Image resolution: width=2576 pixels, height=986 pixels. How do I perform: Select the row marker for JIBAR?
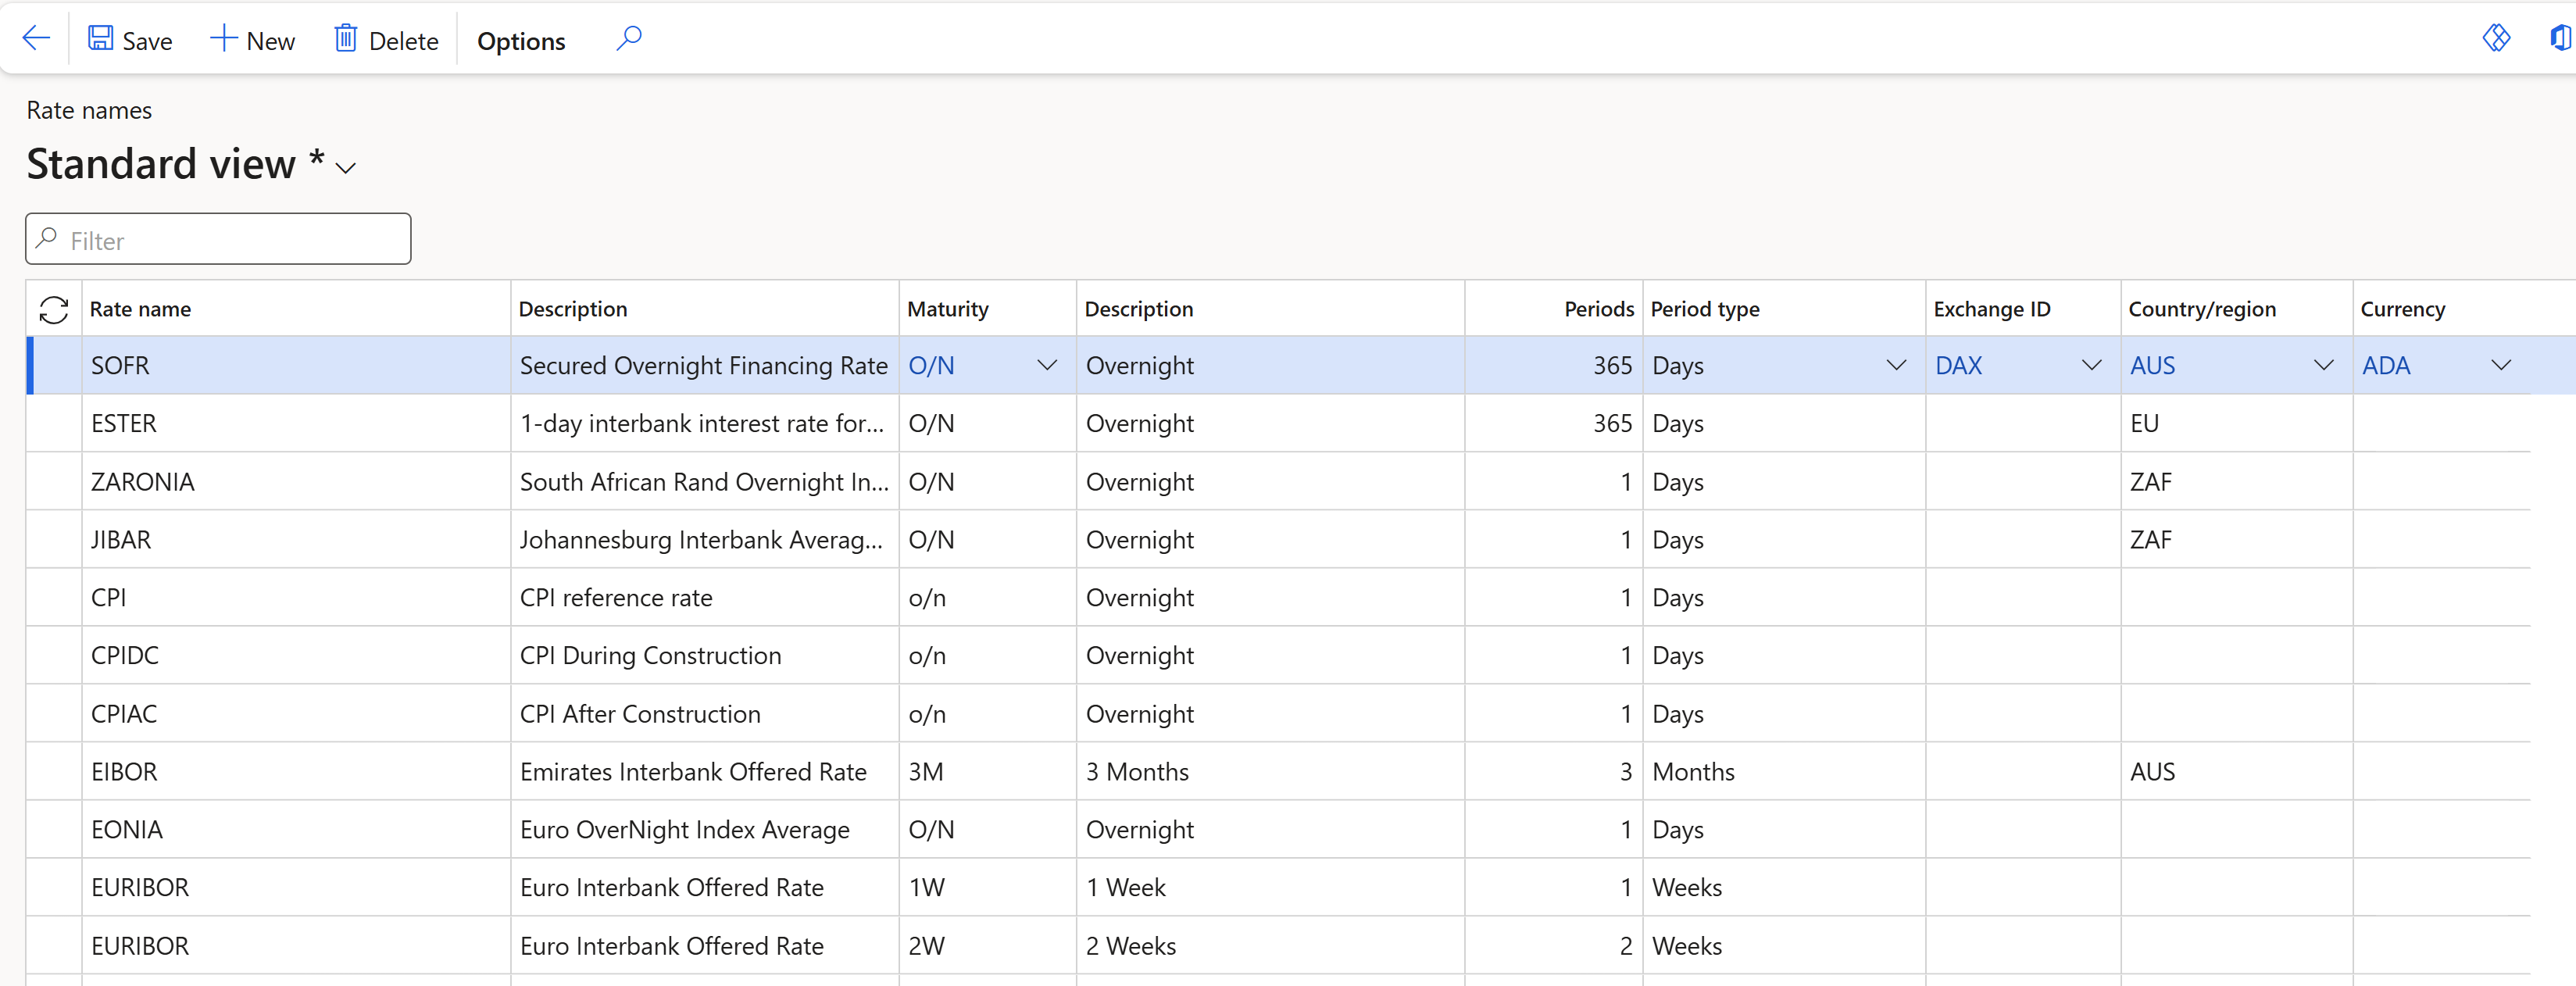coord(54,540)
